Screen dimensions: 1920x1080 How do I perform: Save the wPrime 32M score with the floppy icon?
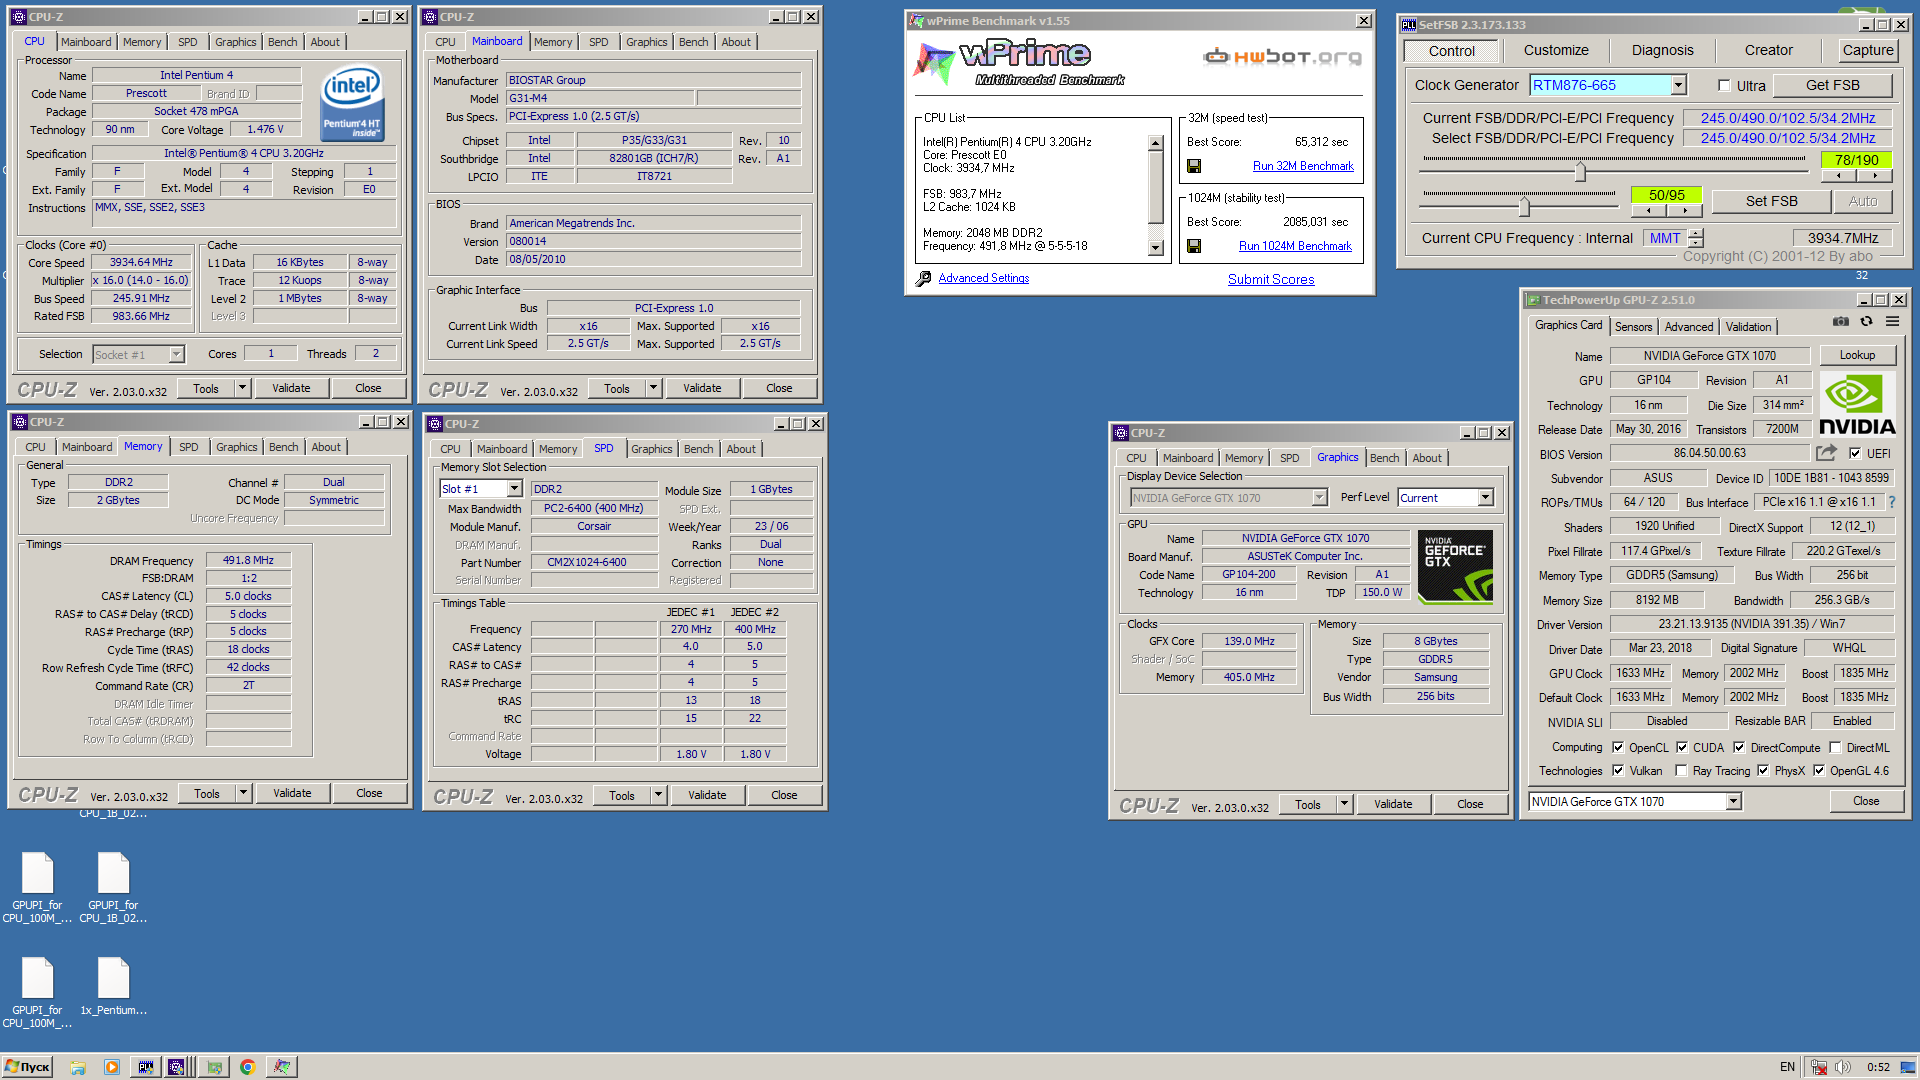click(1194, 166)
